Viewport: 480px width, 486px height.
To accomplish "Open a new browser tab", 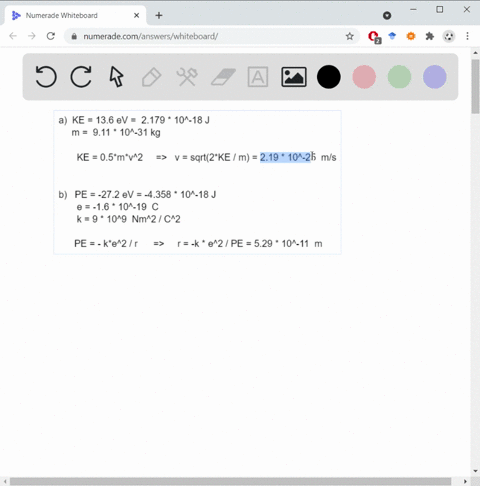I will [x=159, y=15].
